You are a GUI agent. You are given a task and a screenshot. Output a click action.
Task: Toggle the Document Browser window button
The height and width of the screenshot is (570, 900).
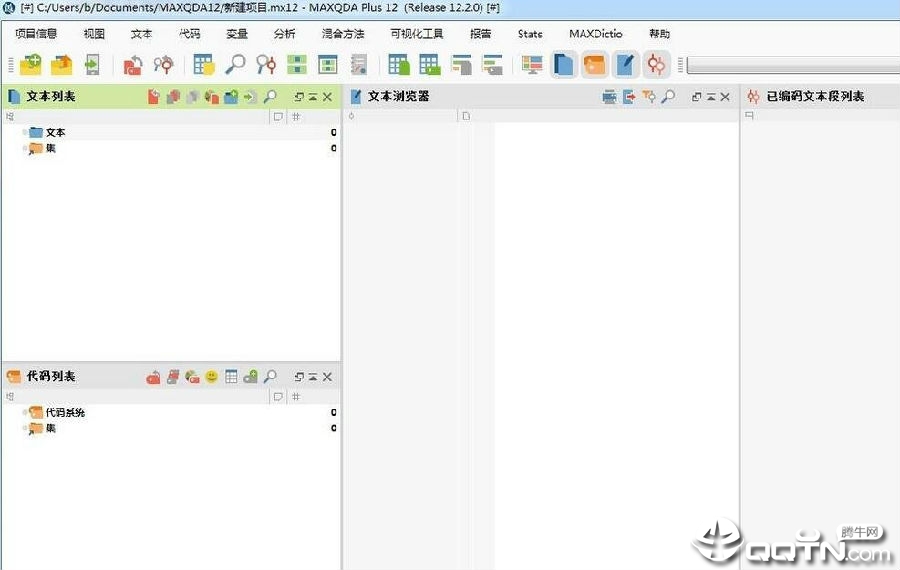(x=625, y=64)
